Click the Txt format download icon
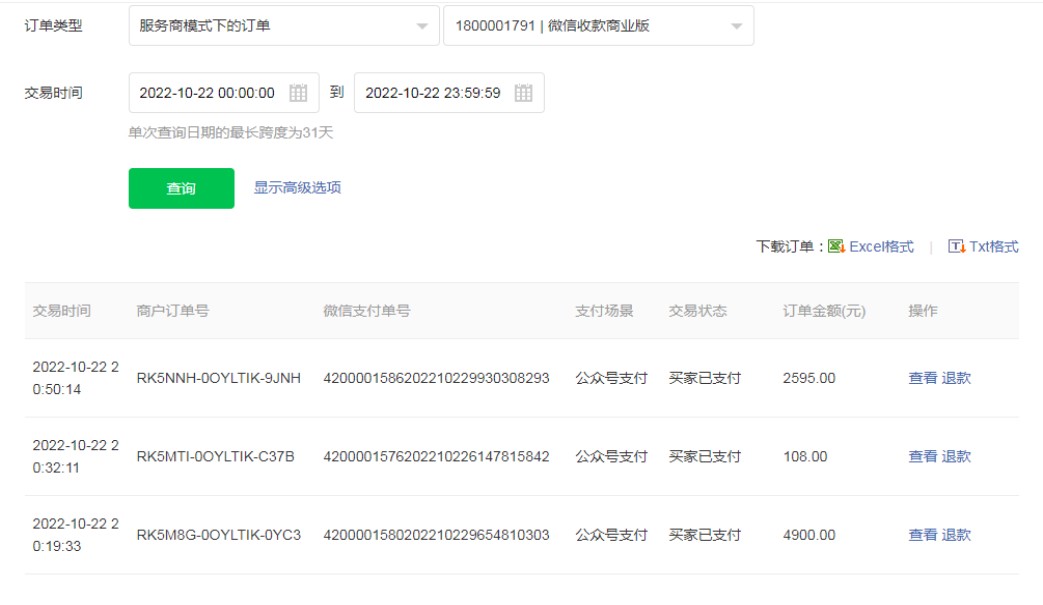Viewport: 1043px width, 605px height. (956, 246)
